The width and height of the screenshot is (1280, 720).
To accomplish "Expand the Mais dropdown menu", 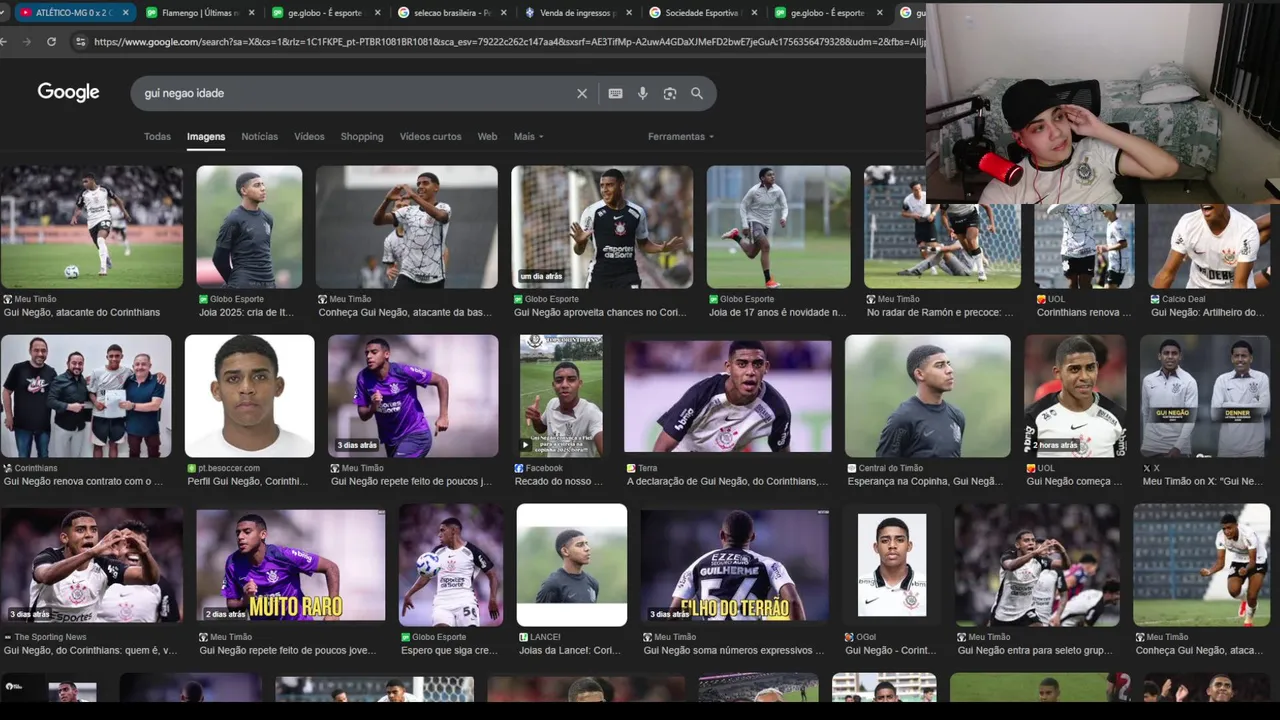I will [x=528, y=137].
